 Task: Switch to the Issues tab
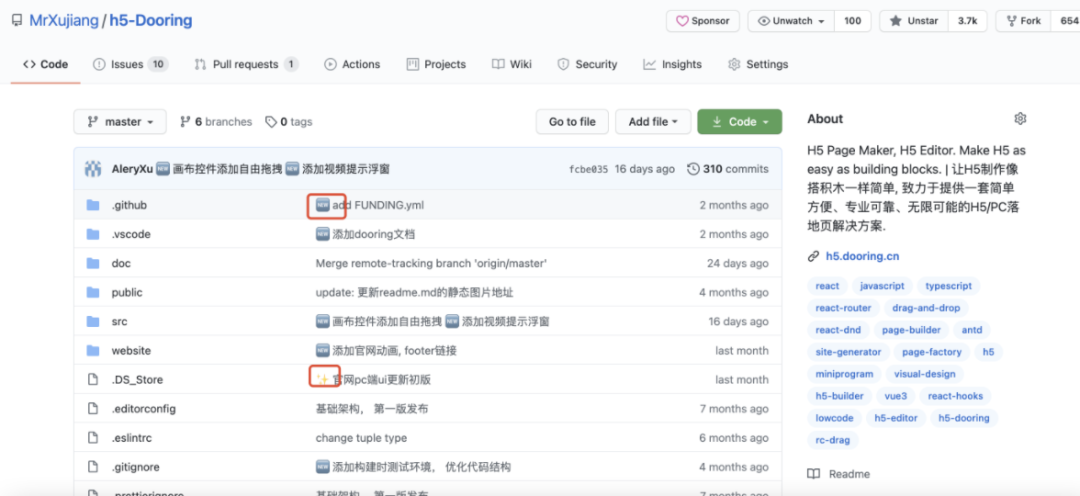tap(130, 64)
